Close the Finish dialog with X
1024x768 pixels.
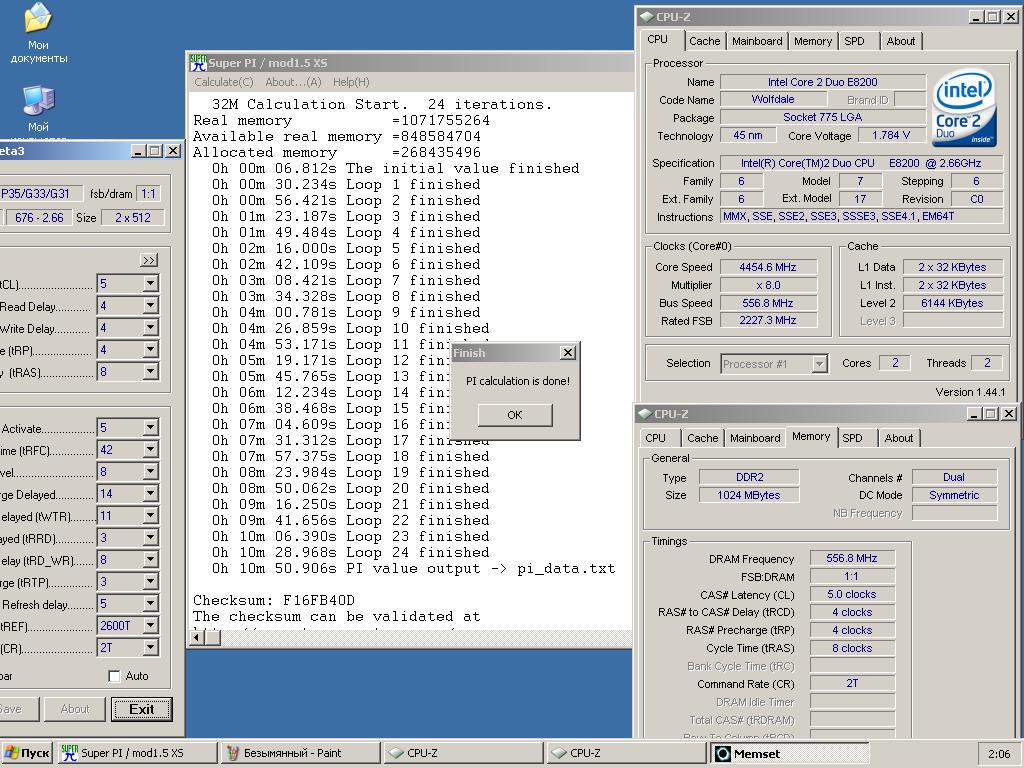568,353
